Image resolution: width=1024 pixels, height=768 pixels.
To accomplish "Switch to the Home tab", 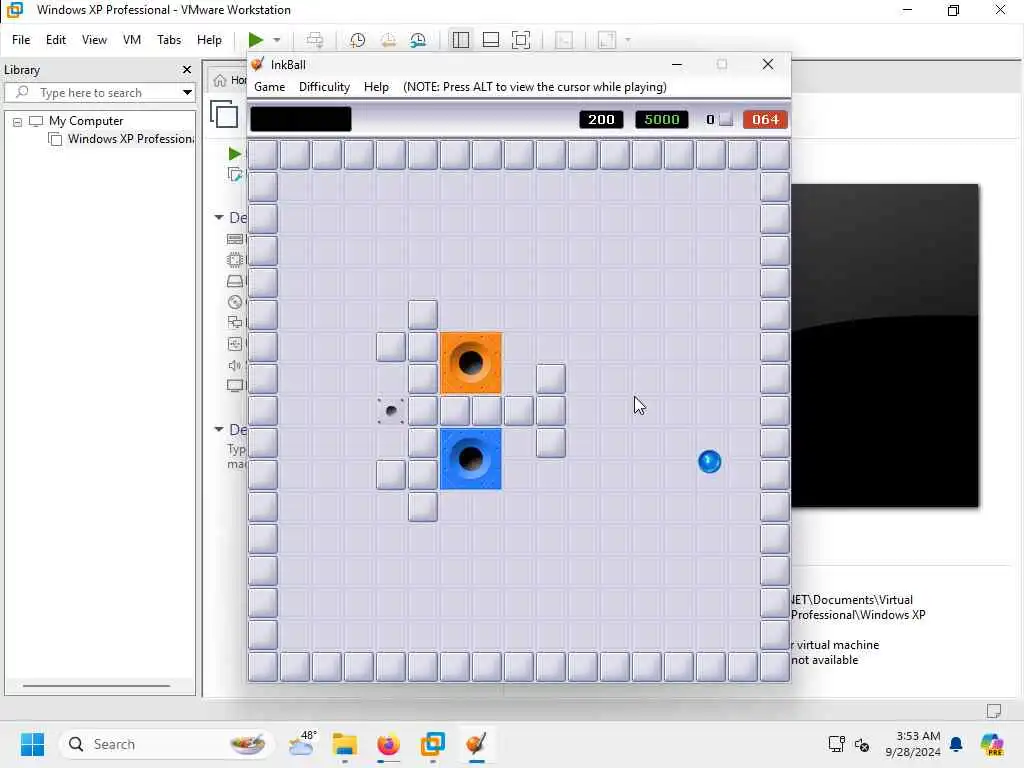I will (x=229, y=80).
